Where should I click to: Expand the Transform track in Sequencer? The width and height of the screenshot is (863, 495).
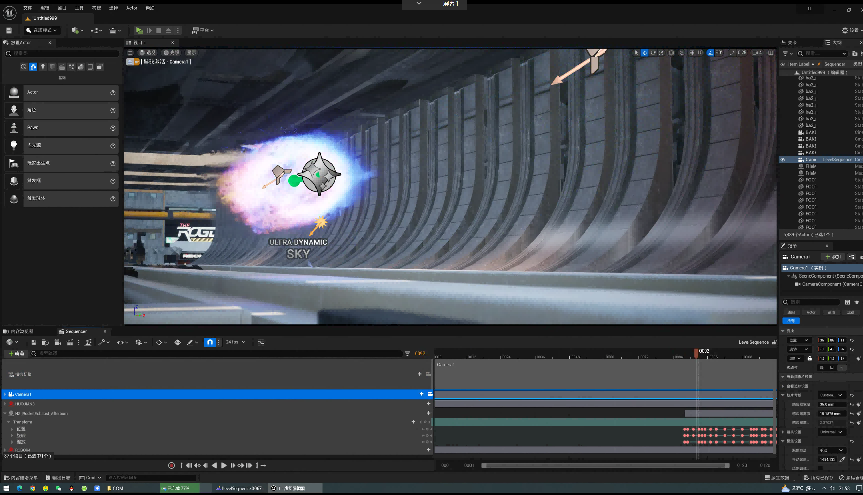[x=9, y=422]
